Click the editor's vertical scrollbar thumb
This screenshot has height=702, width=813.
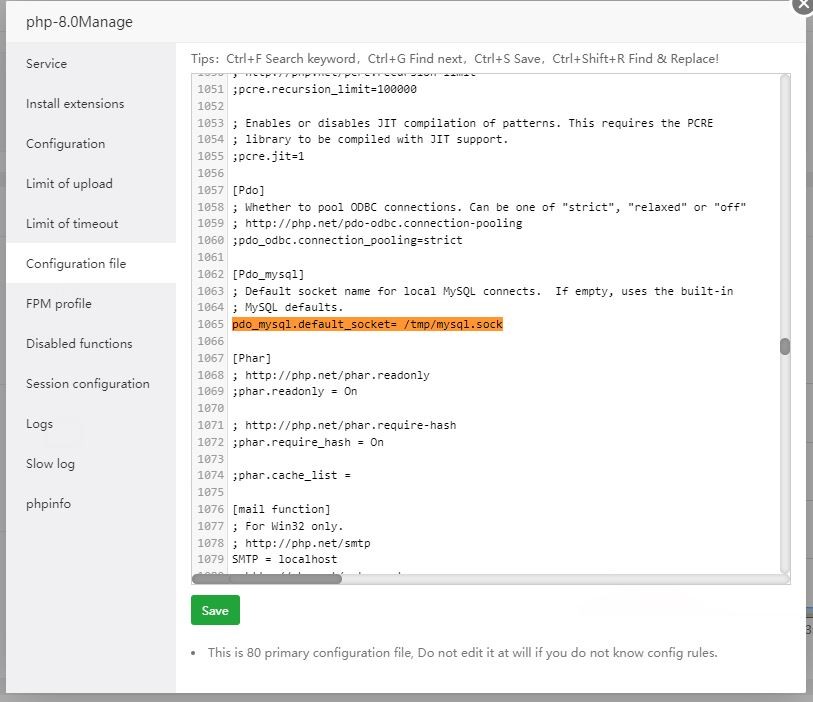tap(785, 347)
